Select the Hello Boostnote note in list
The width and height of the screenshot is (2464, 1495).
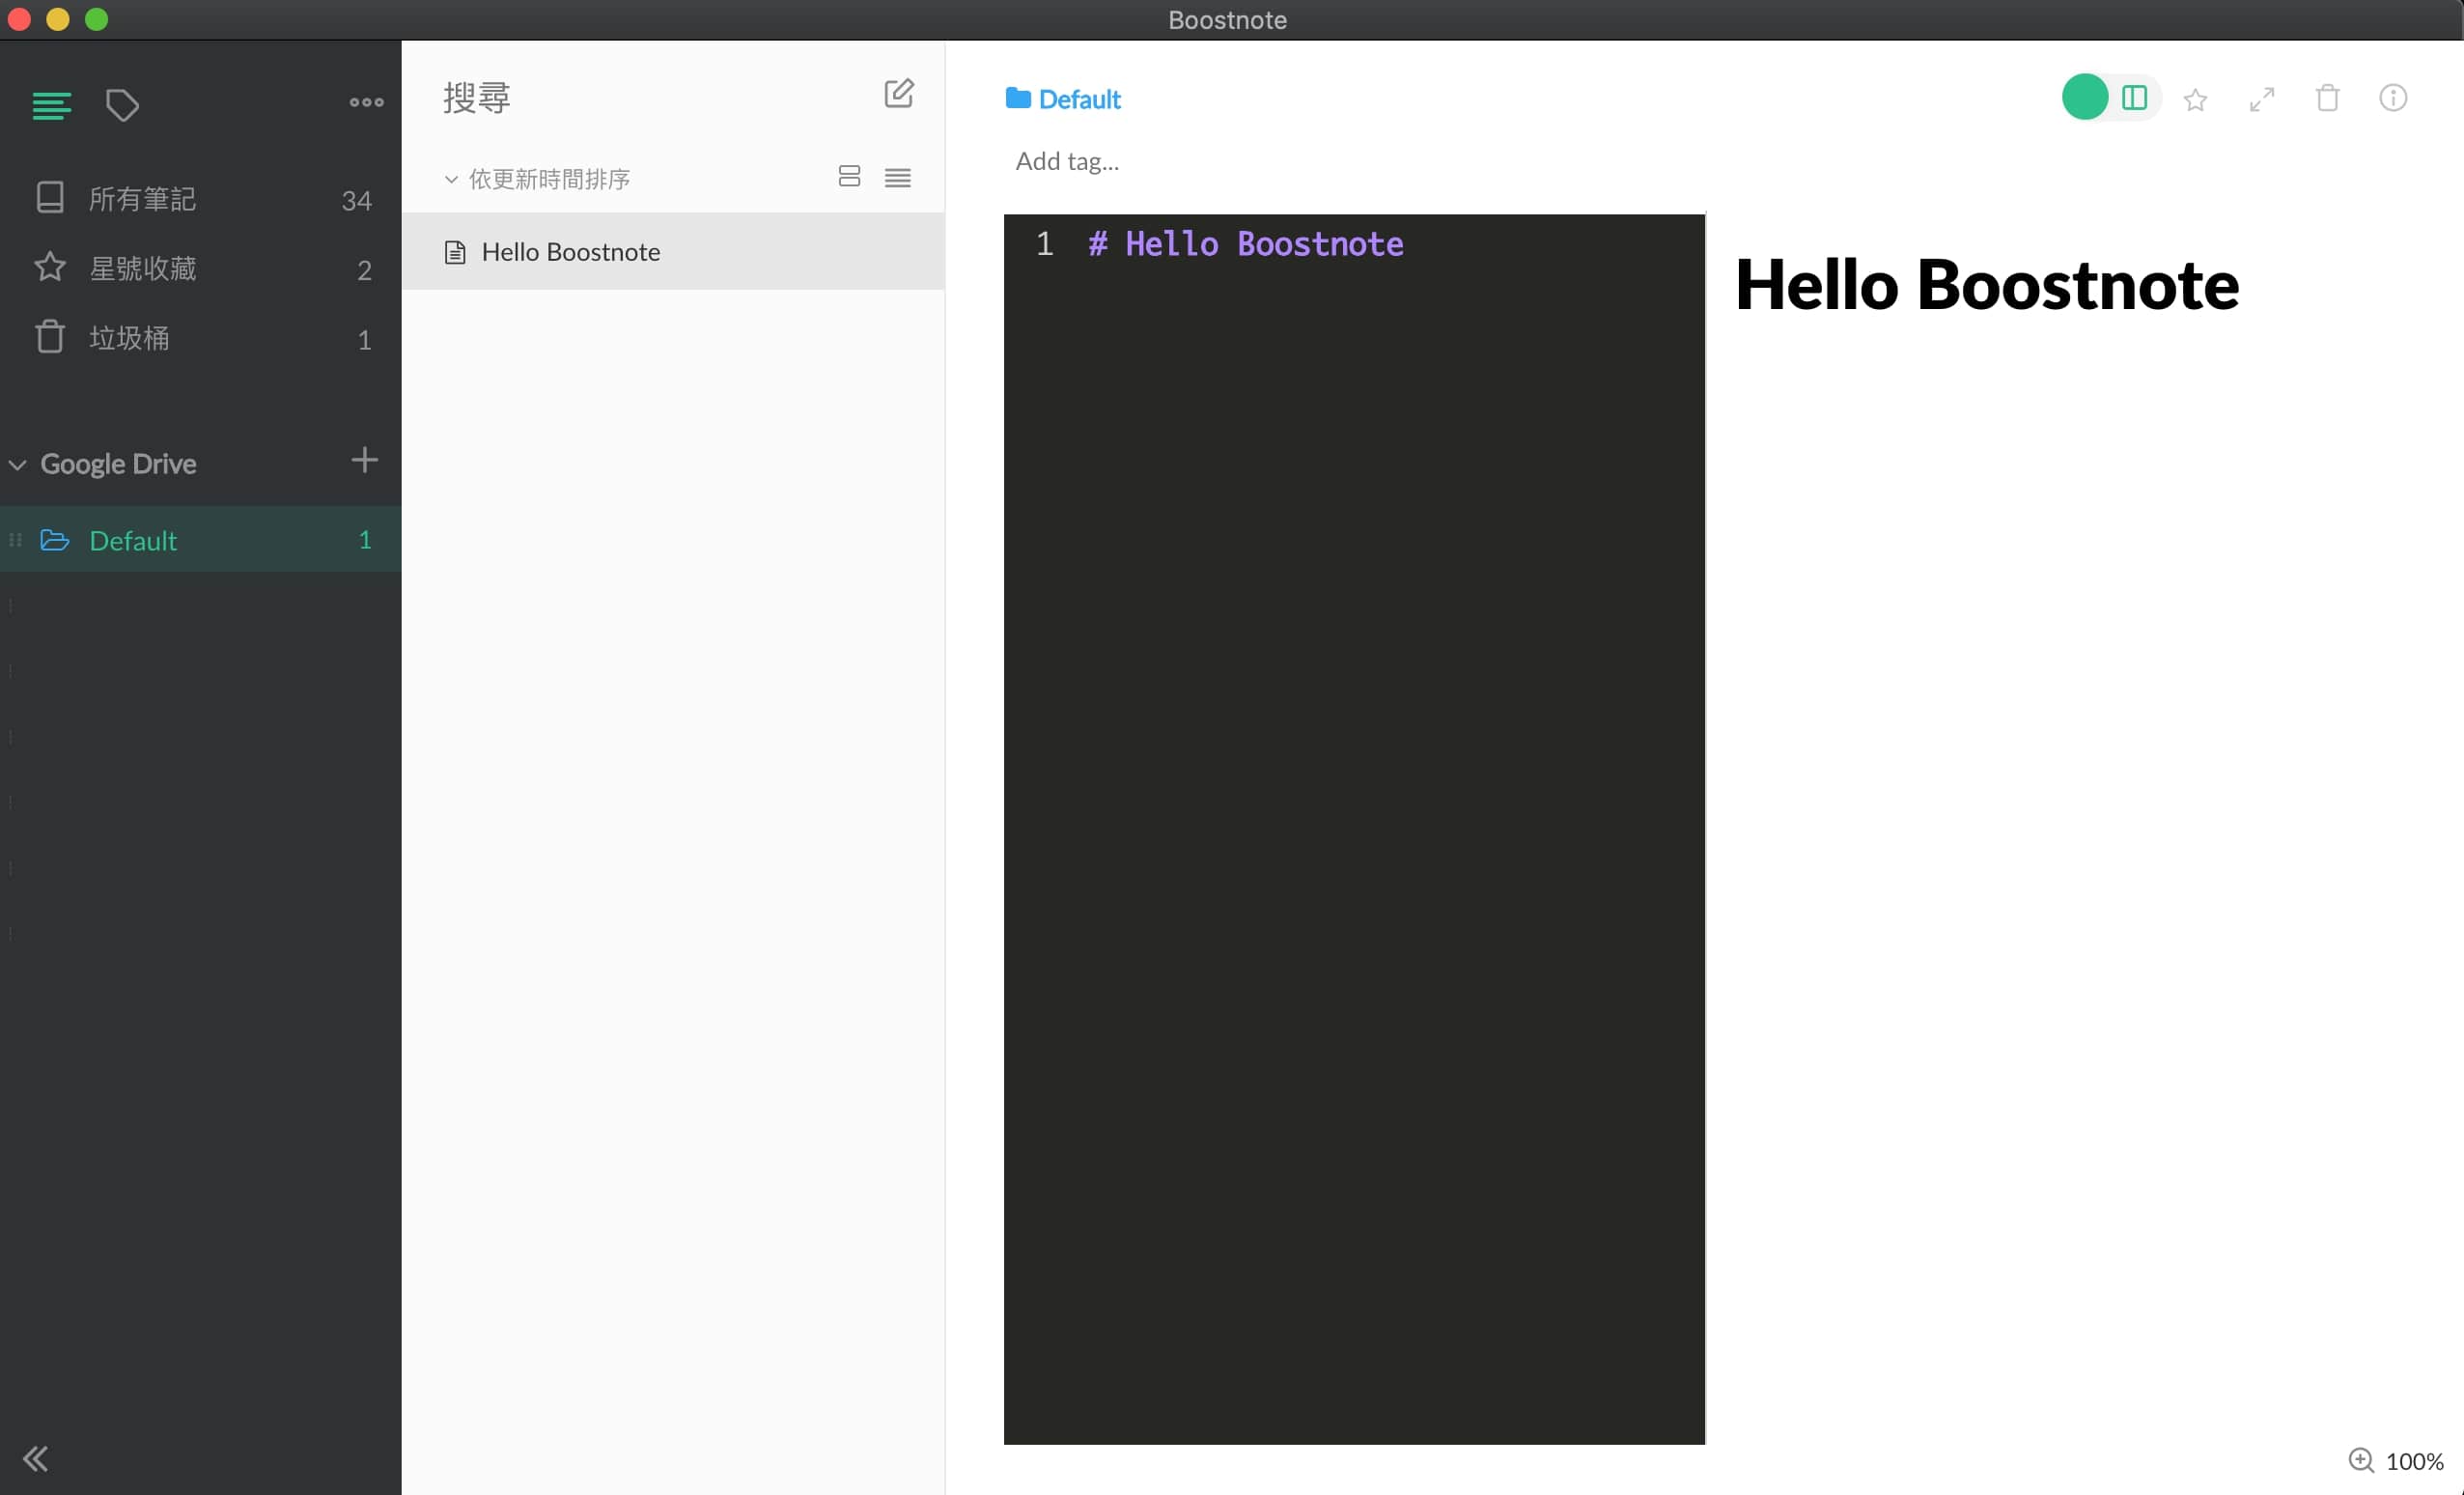[x=673, y=251]
